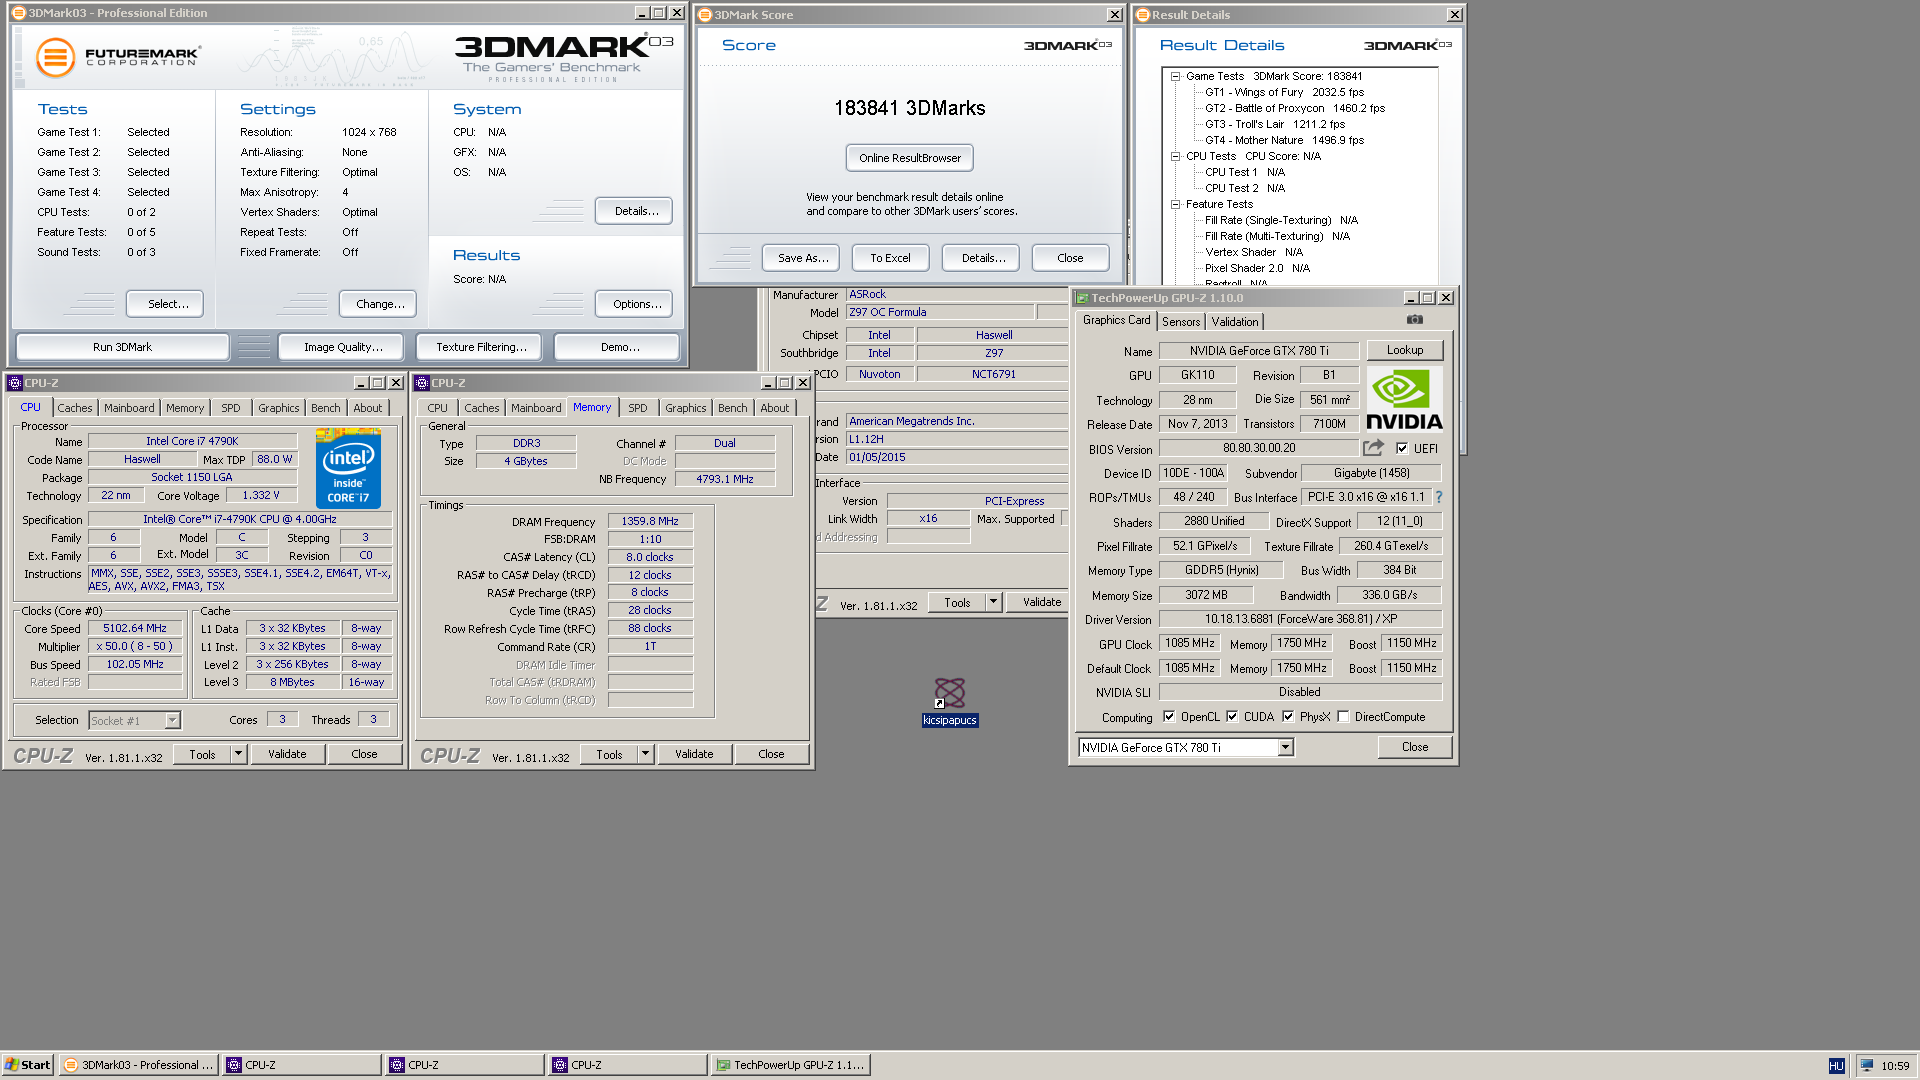The height and width of the screenshot is (1080, 1920).
Task: Click the network monitor icon in system tray
Action: 1867,1065
